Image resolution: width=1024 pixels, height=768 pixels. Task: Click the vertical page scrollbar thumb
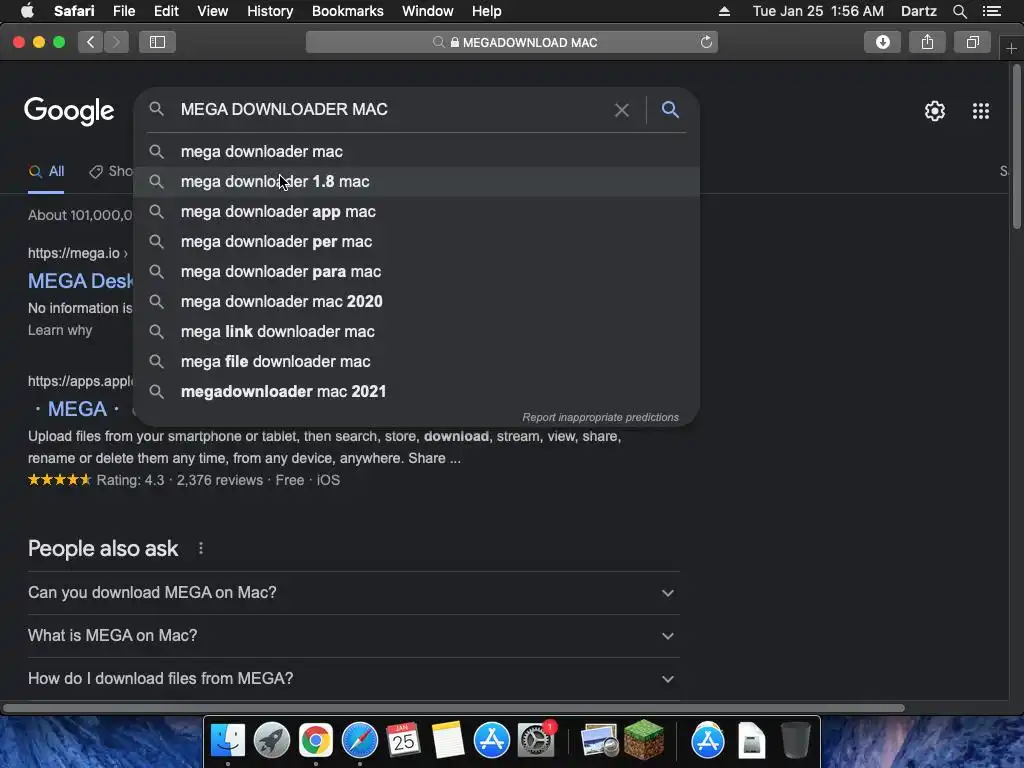coord(1017,148)
